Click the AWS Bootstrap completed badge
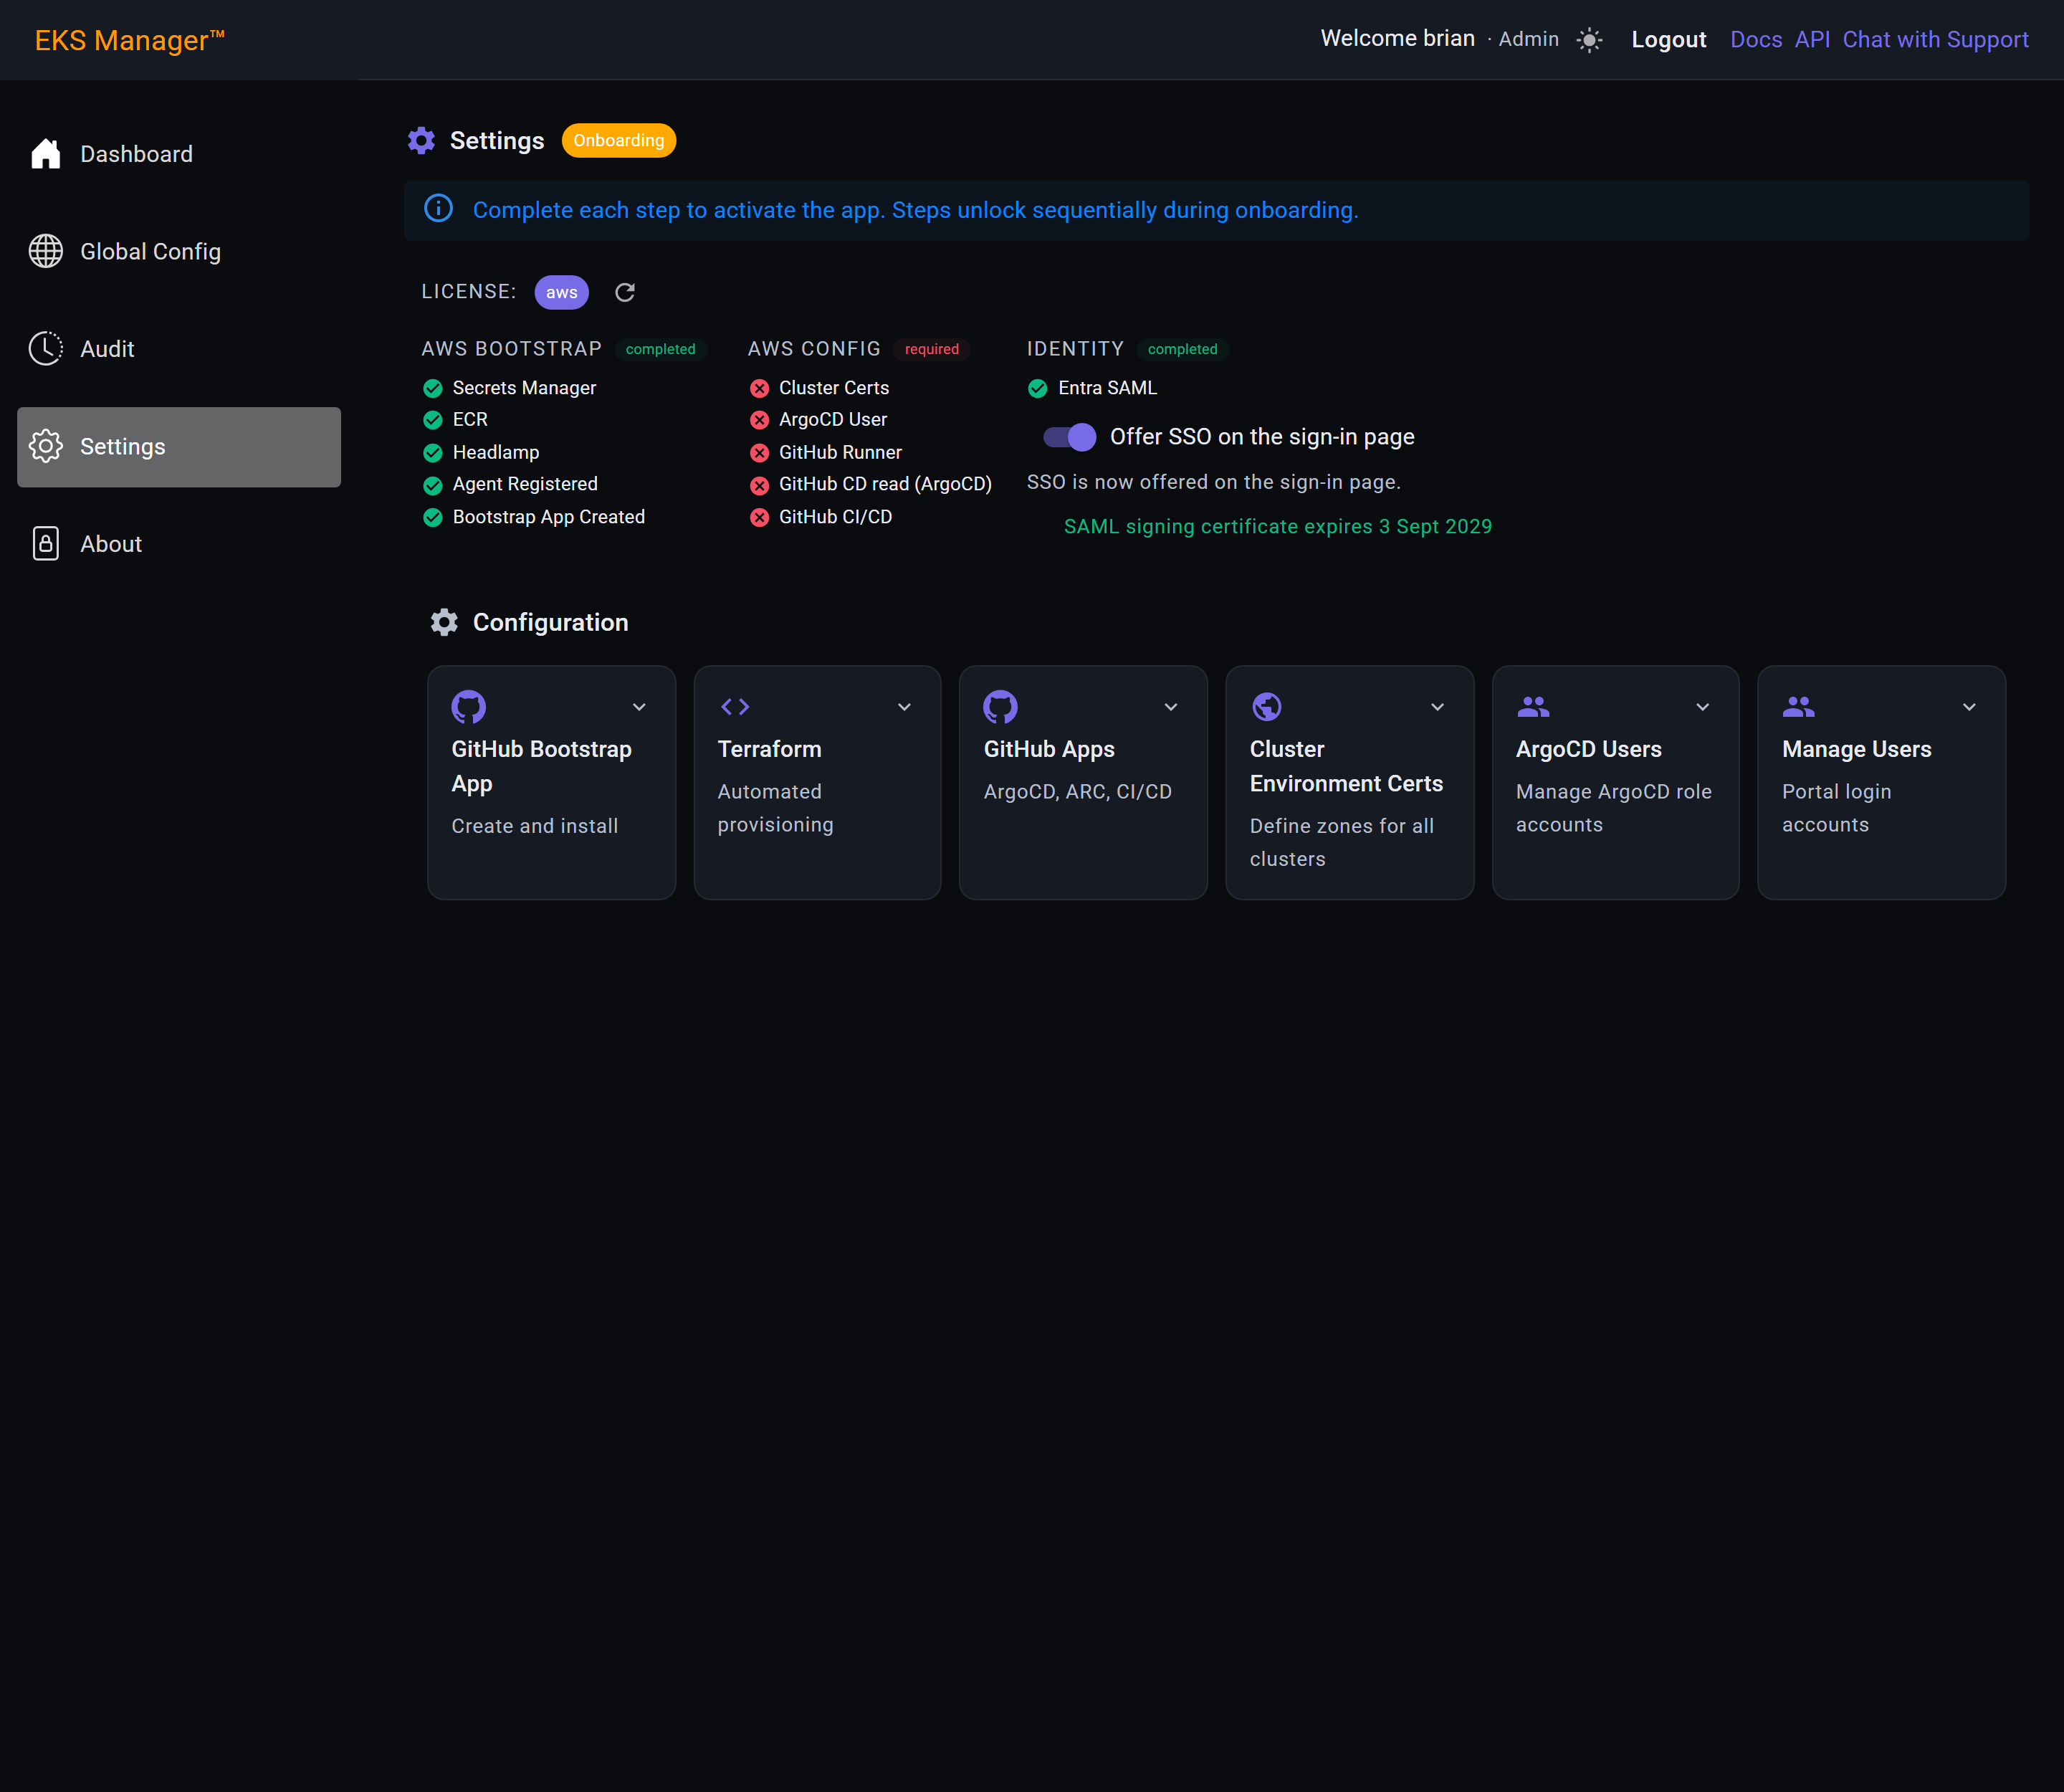 click(660, 349)
